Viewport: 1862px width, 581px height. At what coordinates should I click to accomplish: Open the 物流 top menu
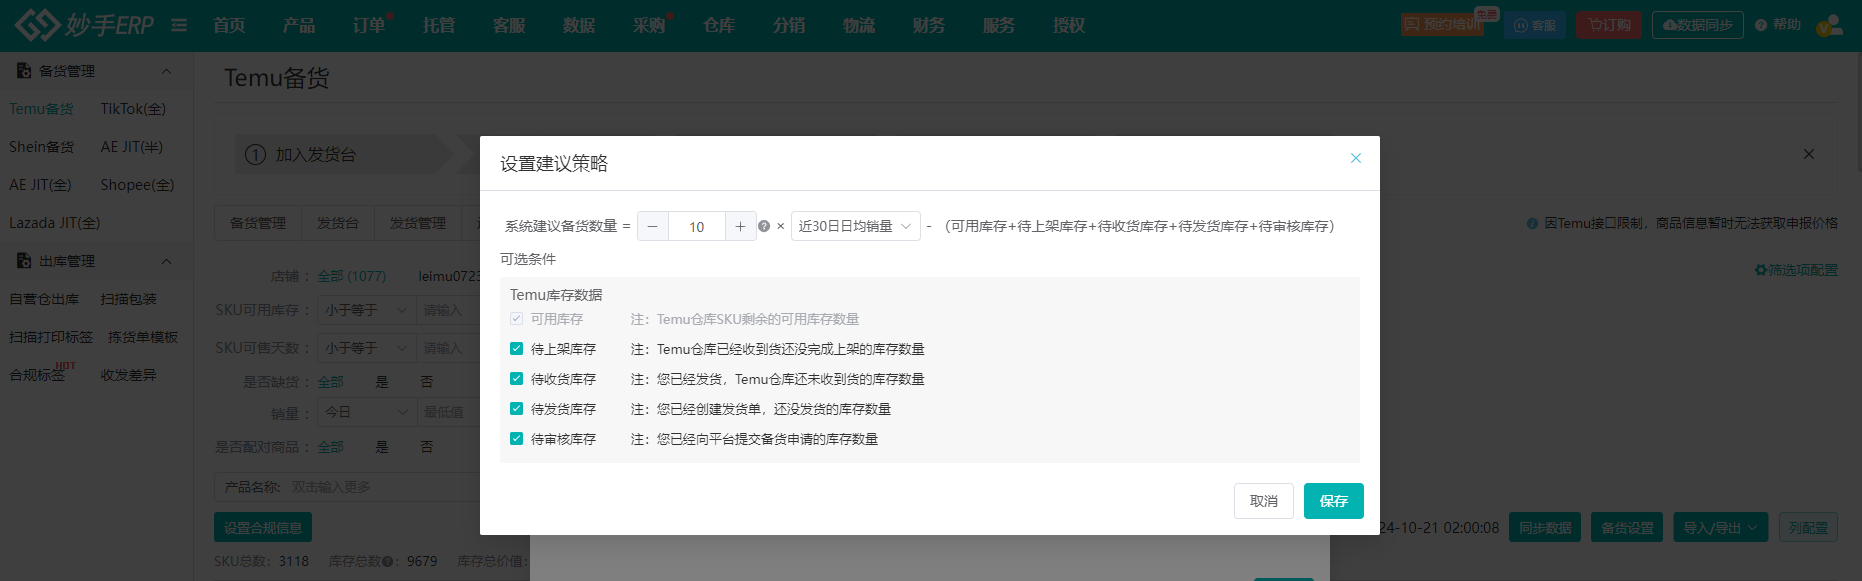(859, 25)
